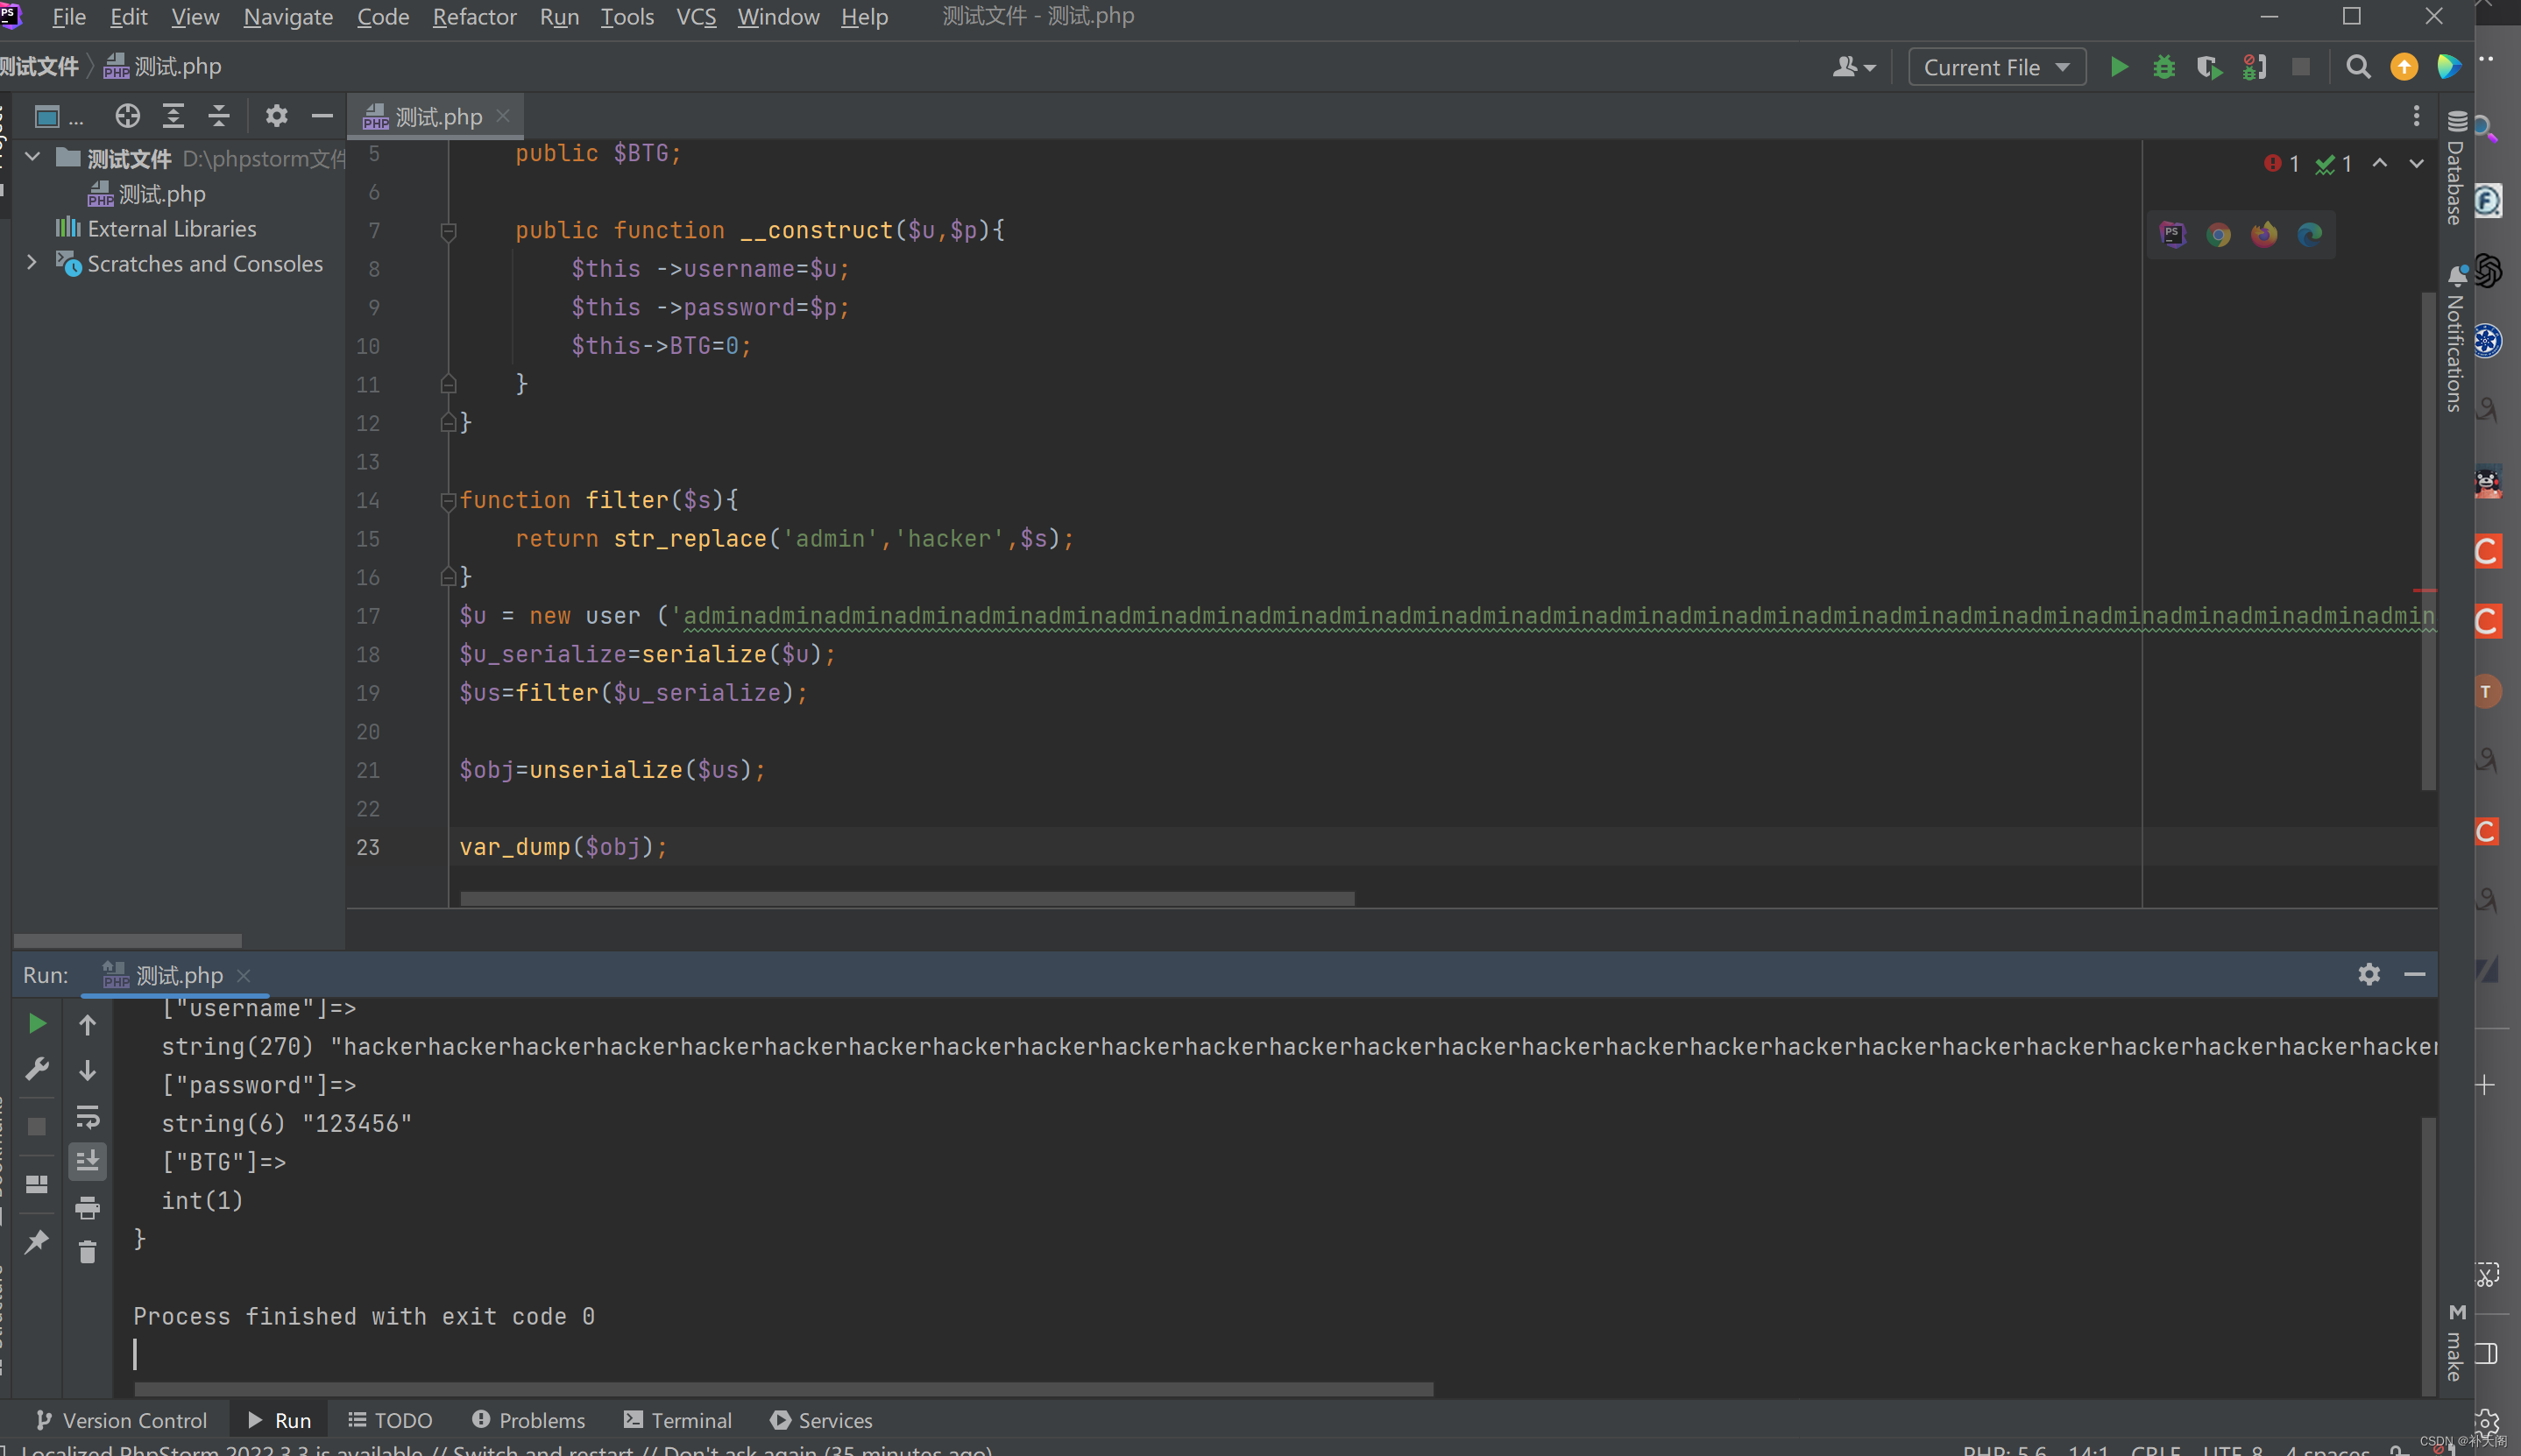Open Run panel settings gear

pyautogui.click(x=2368, y=974)
